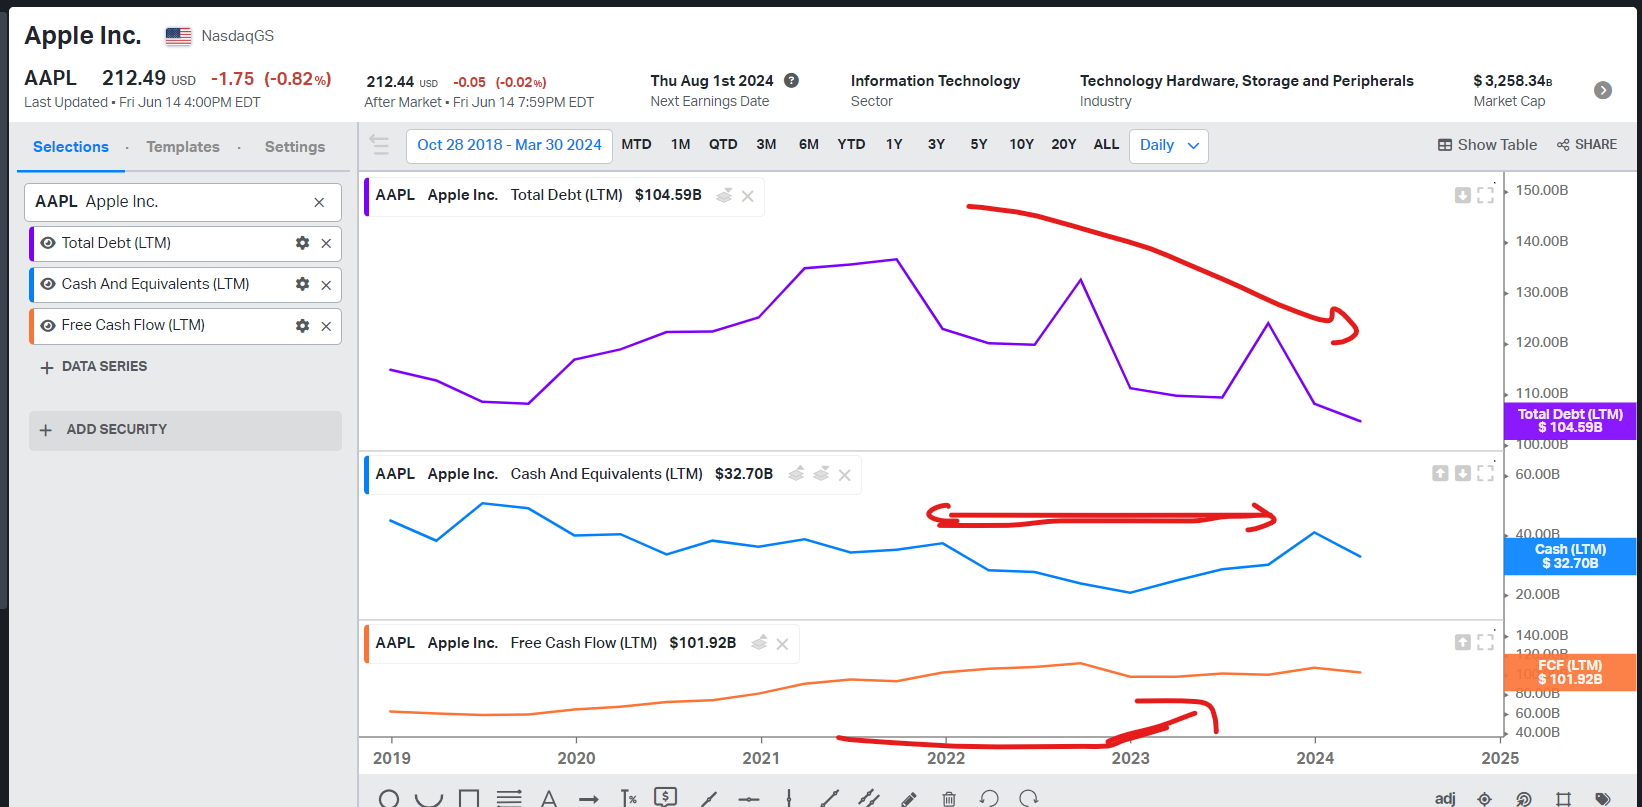
Task: Add a new data series
Action: [x=94, y=367]
